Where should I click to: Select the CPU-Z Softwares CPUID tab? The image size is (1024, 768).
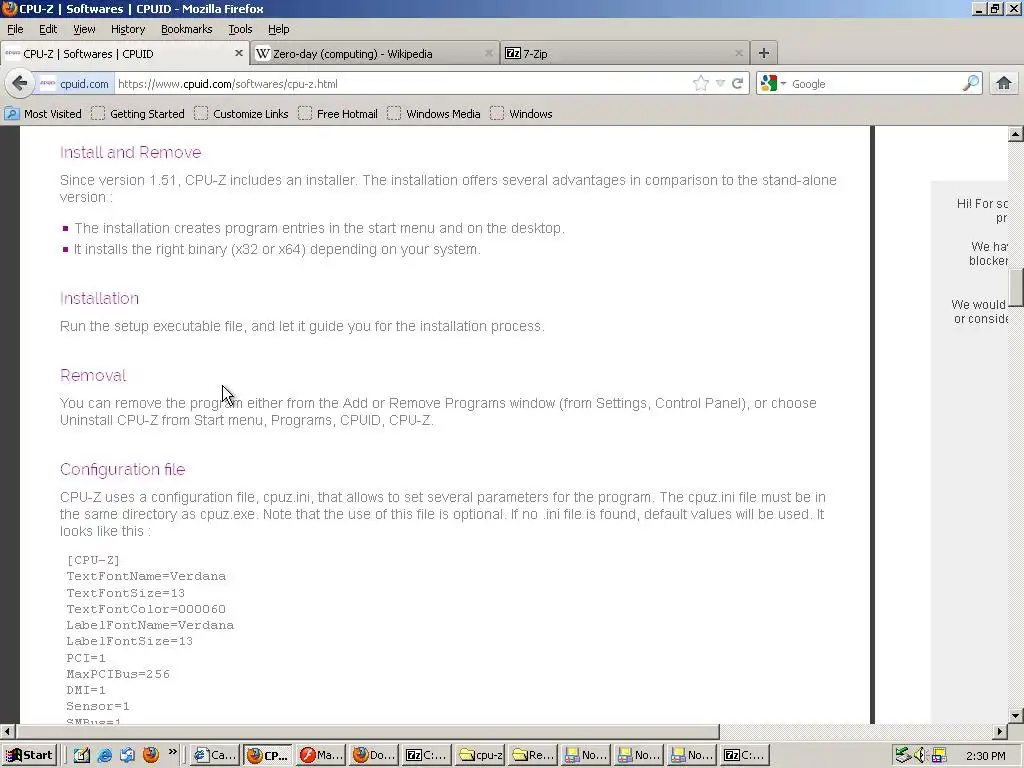click(124, 54)
